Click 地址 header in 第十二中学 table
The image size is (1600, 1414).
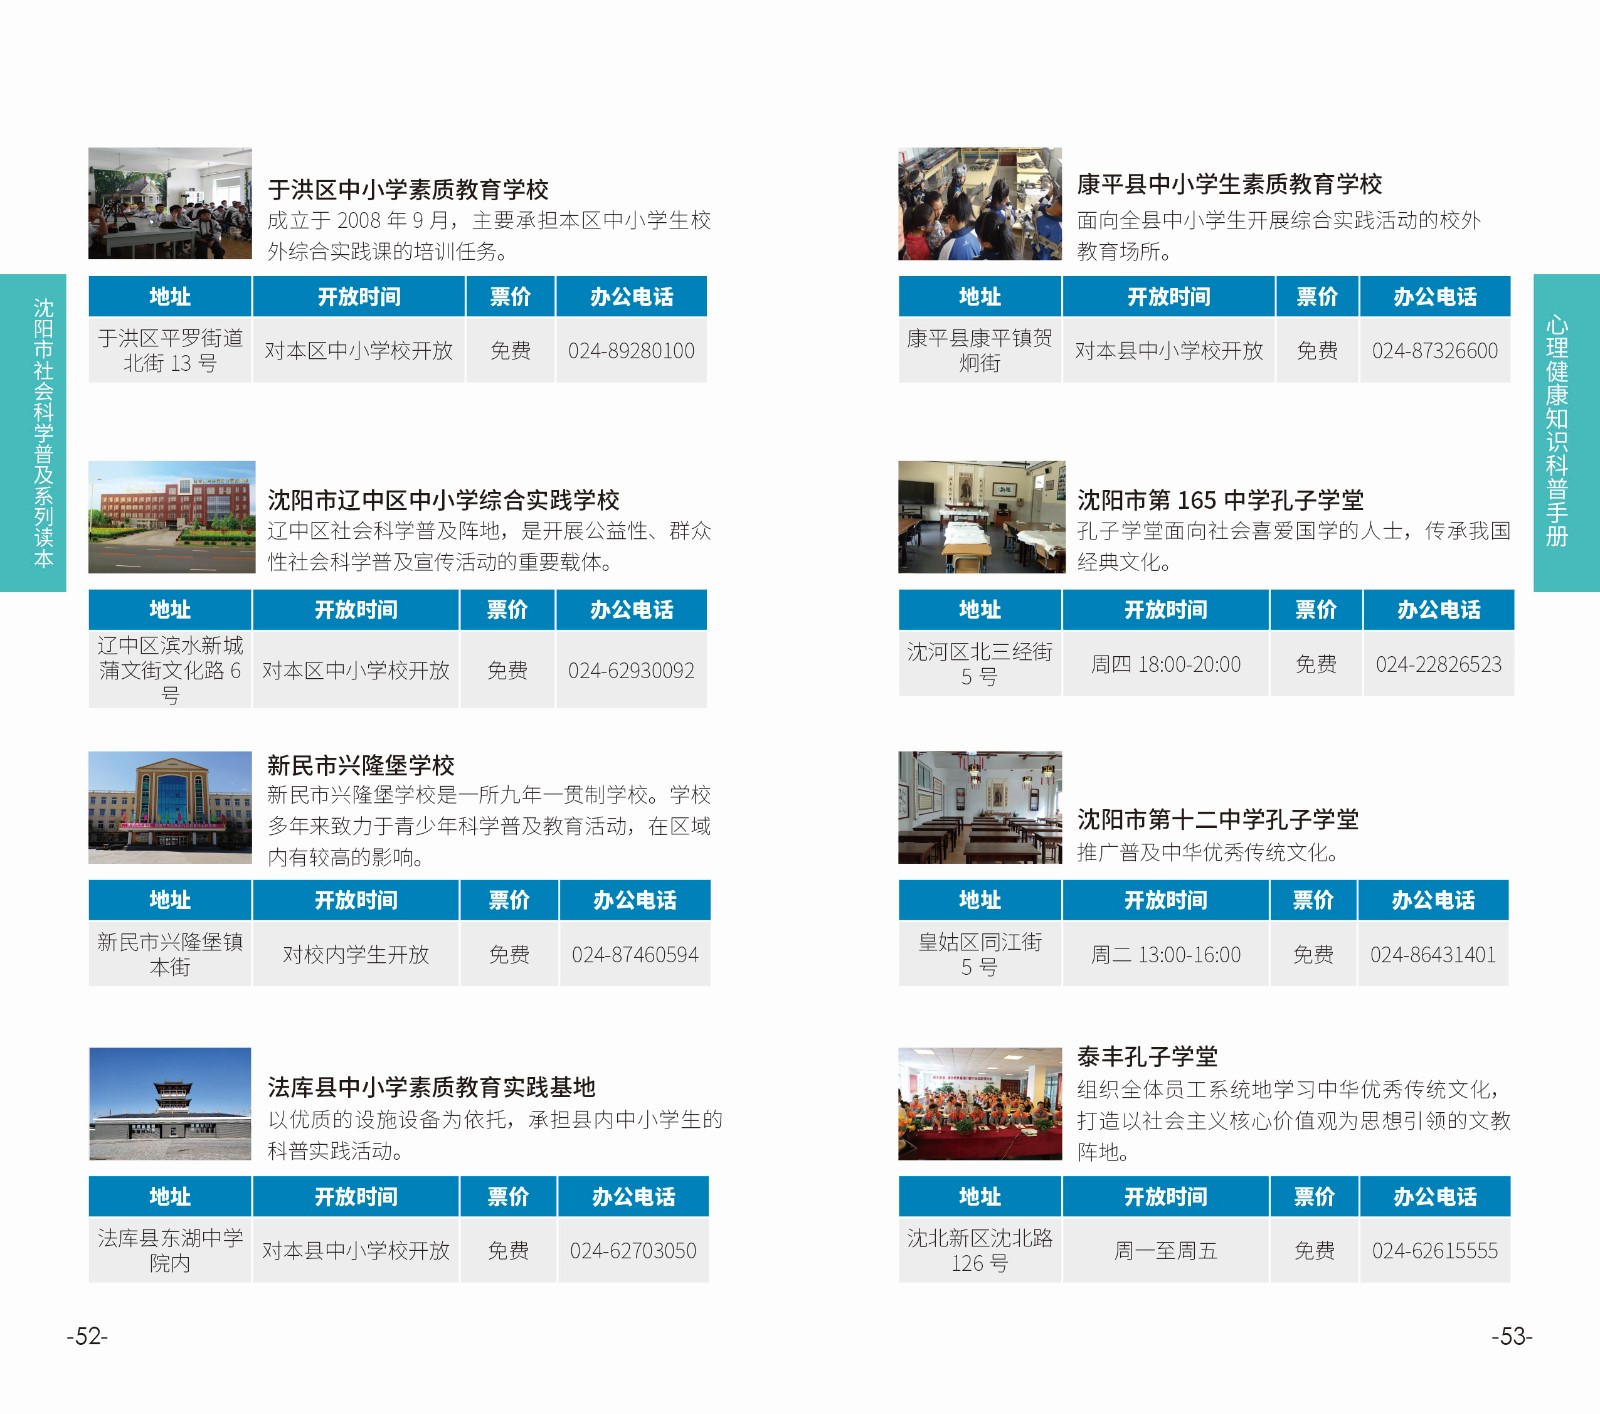(980, 900)
